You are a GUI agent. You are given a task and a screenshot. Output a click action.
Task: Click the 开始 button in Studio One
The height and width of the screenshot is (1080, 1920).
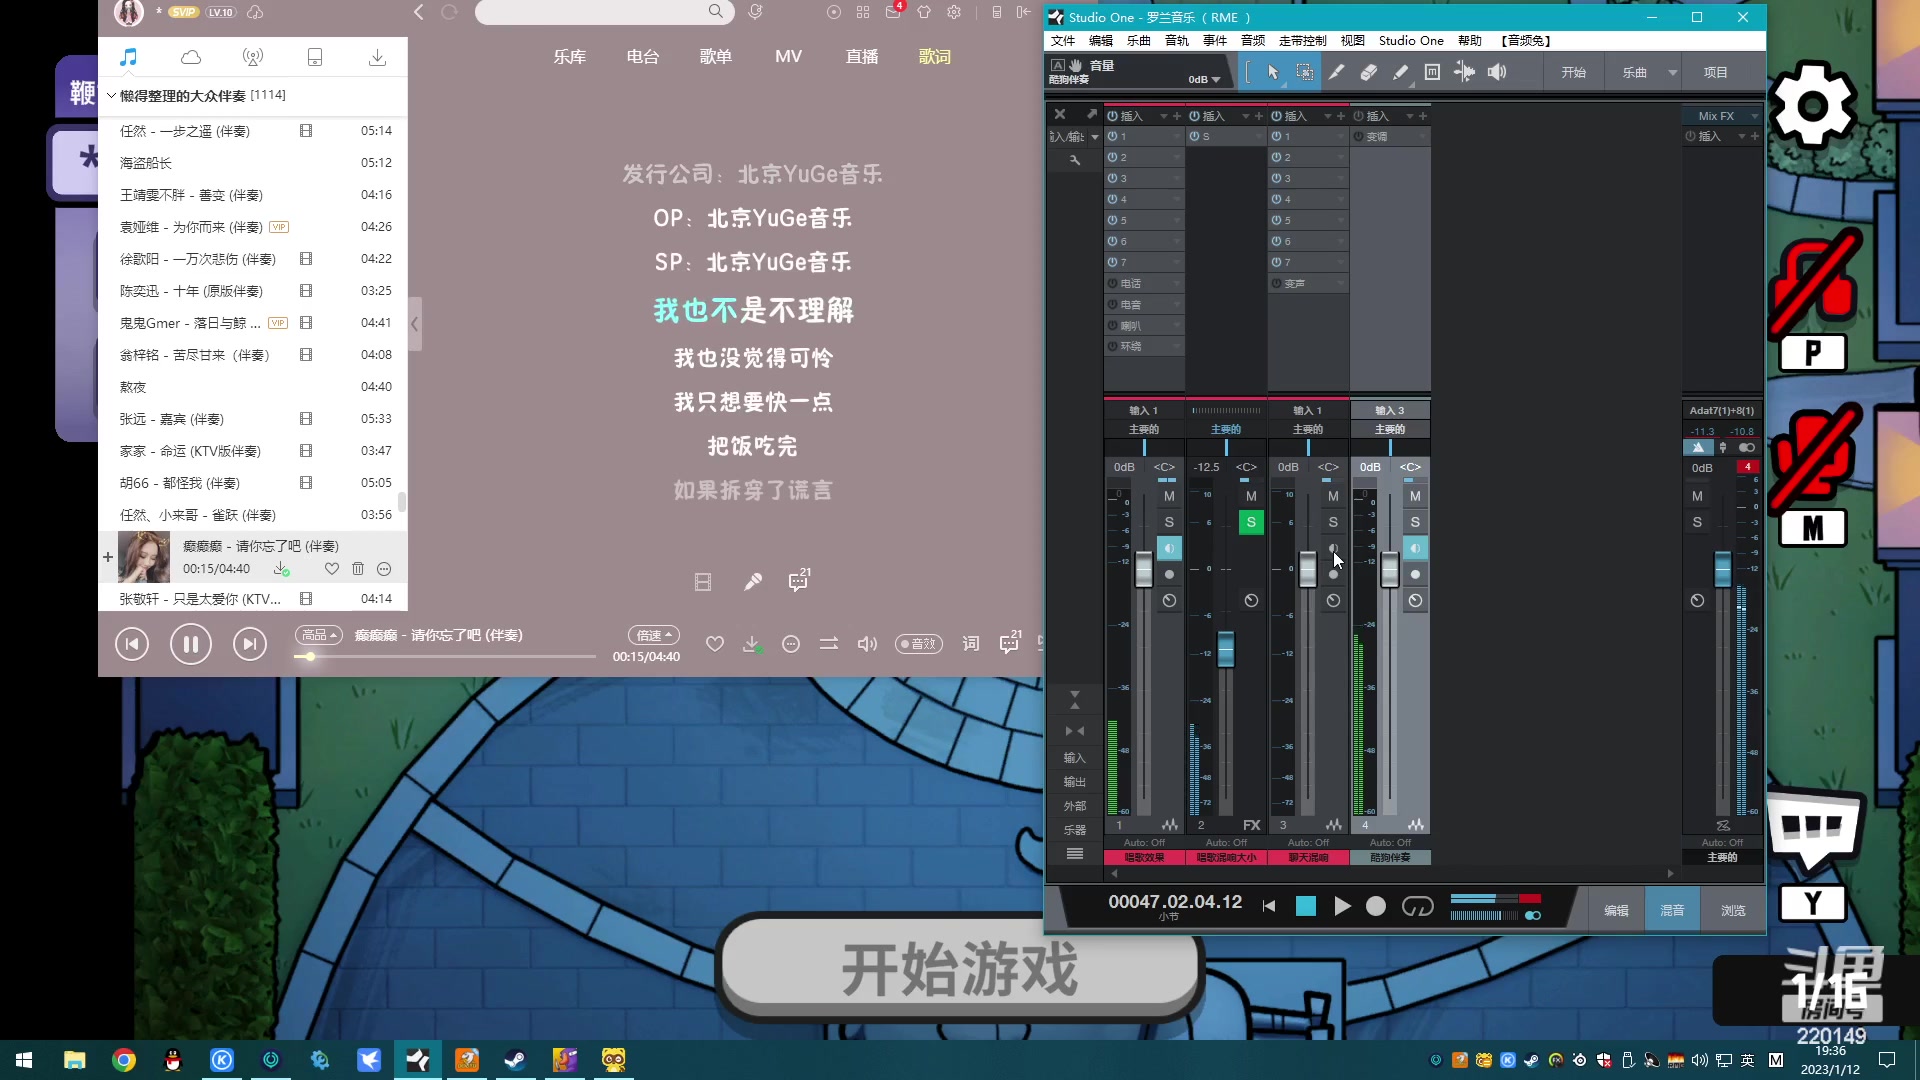point(1573,72)
